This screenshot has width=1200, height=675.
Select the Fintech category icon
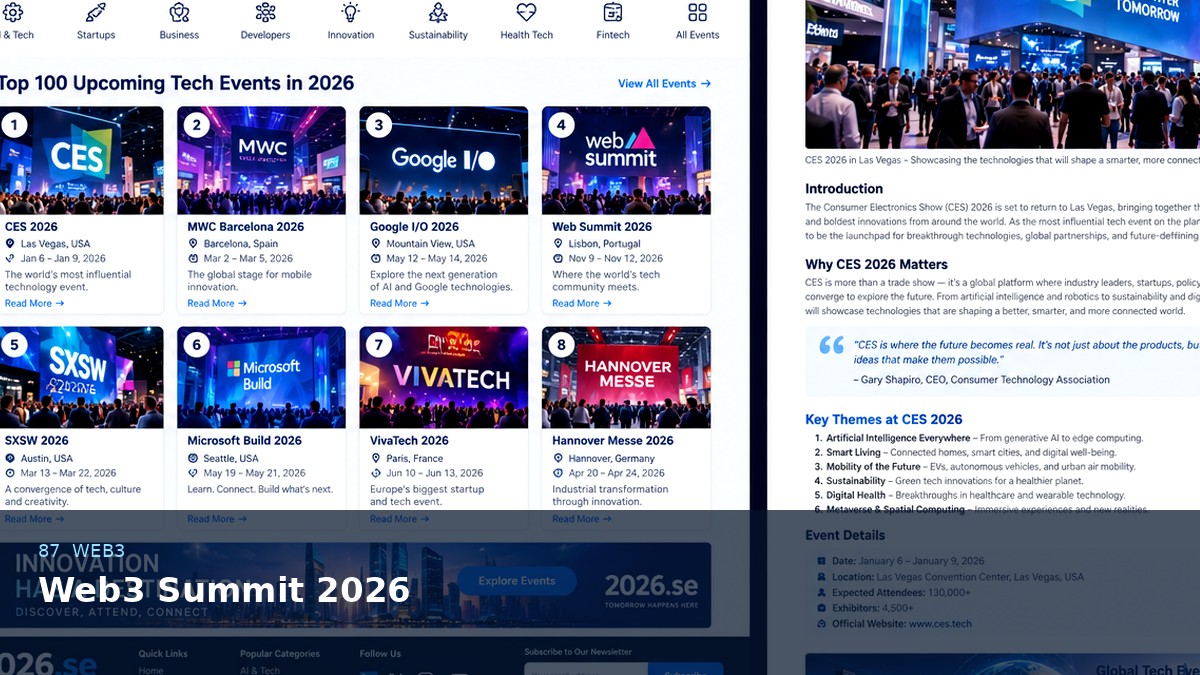coord(613,12)
